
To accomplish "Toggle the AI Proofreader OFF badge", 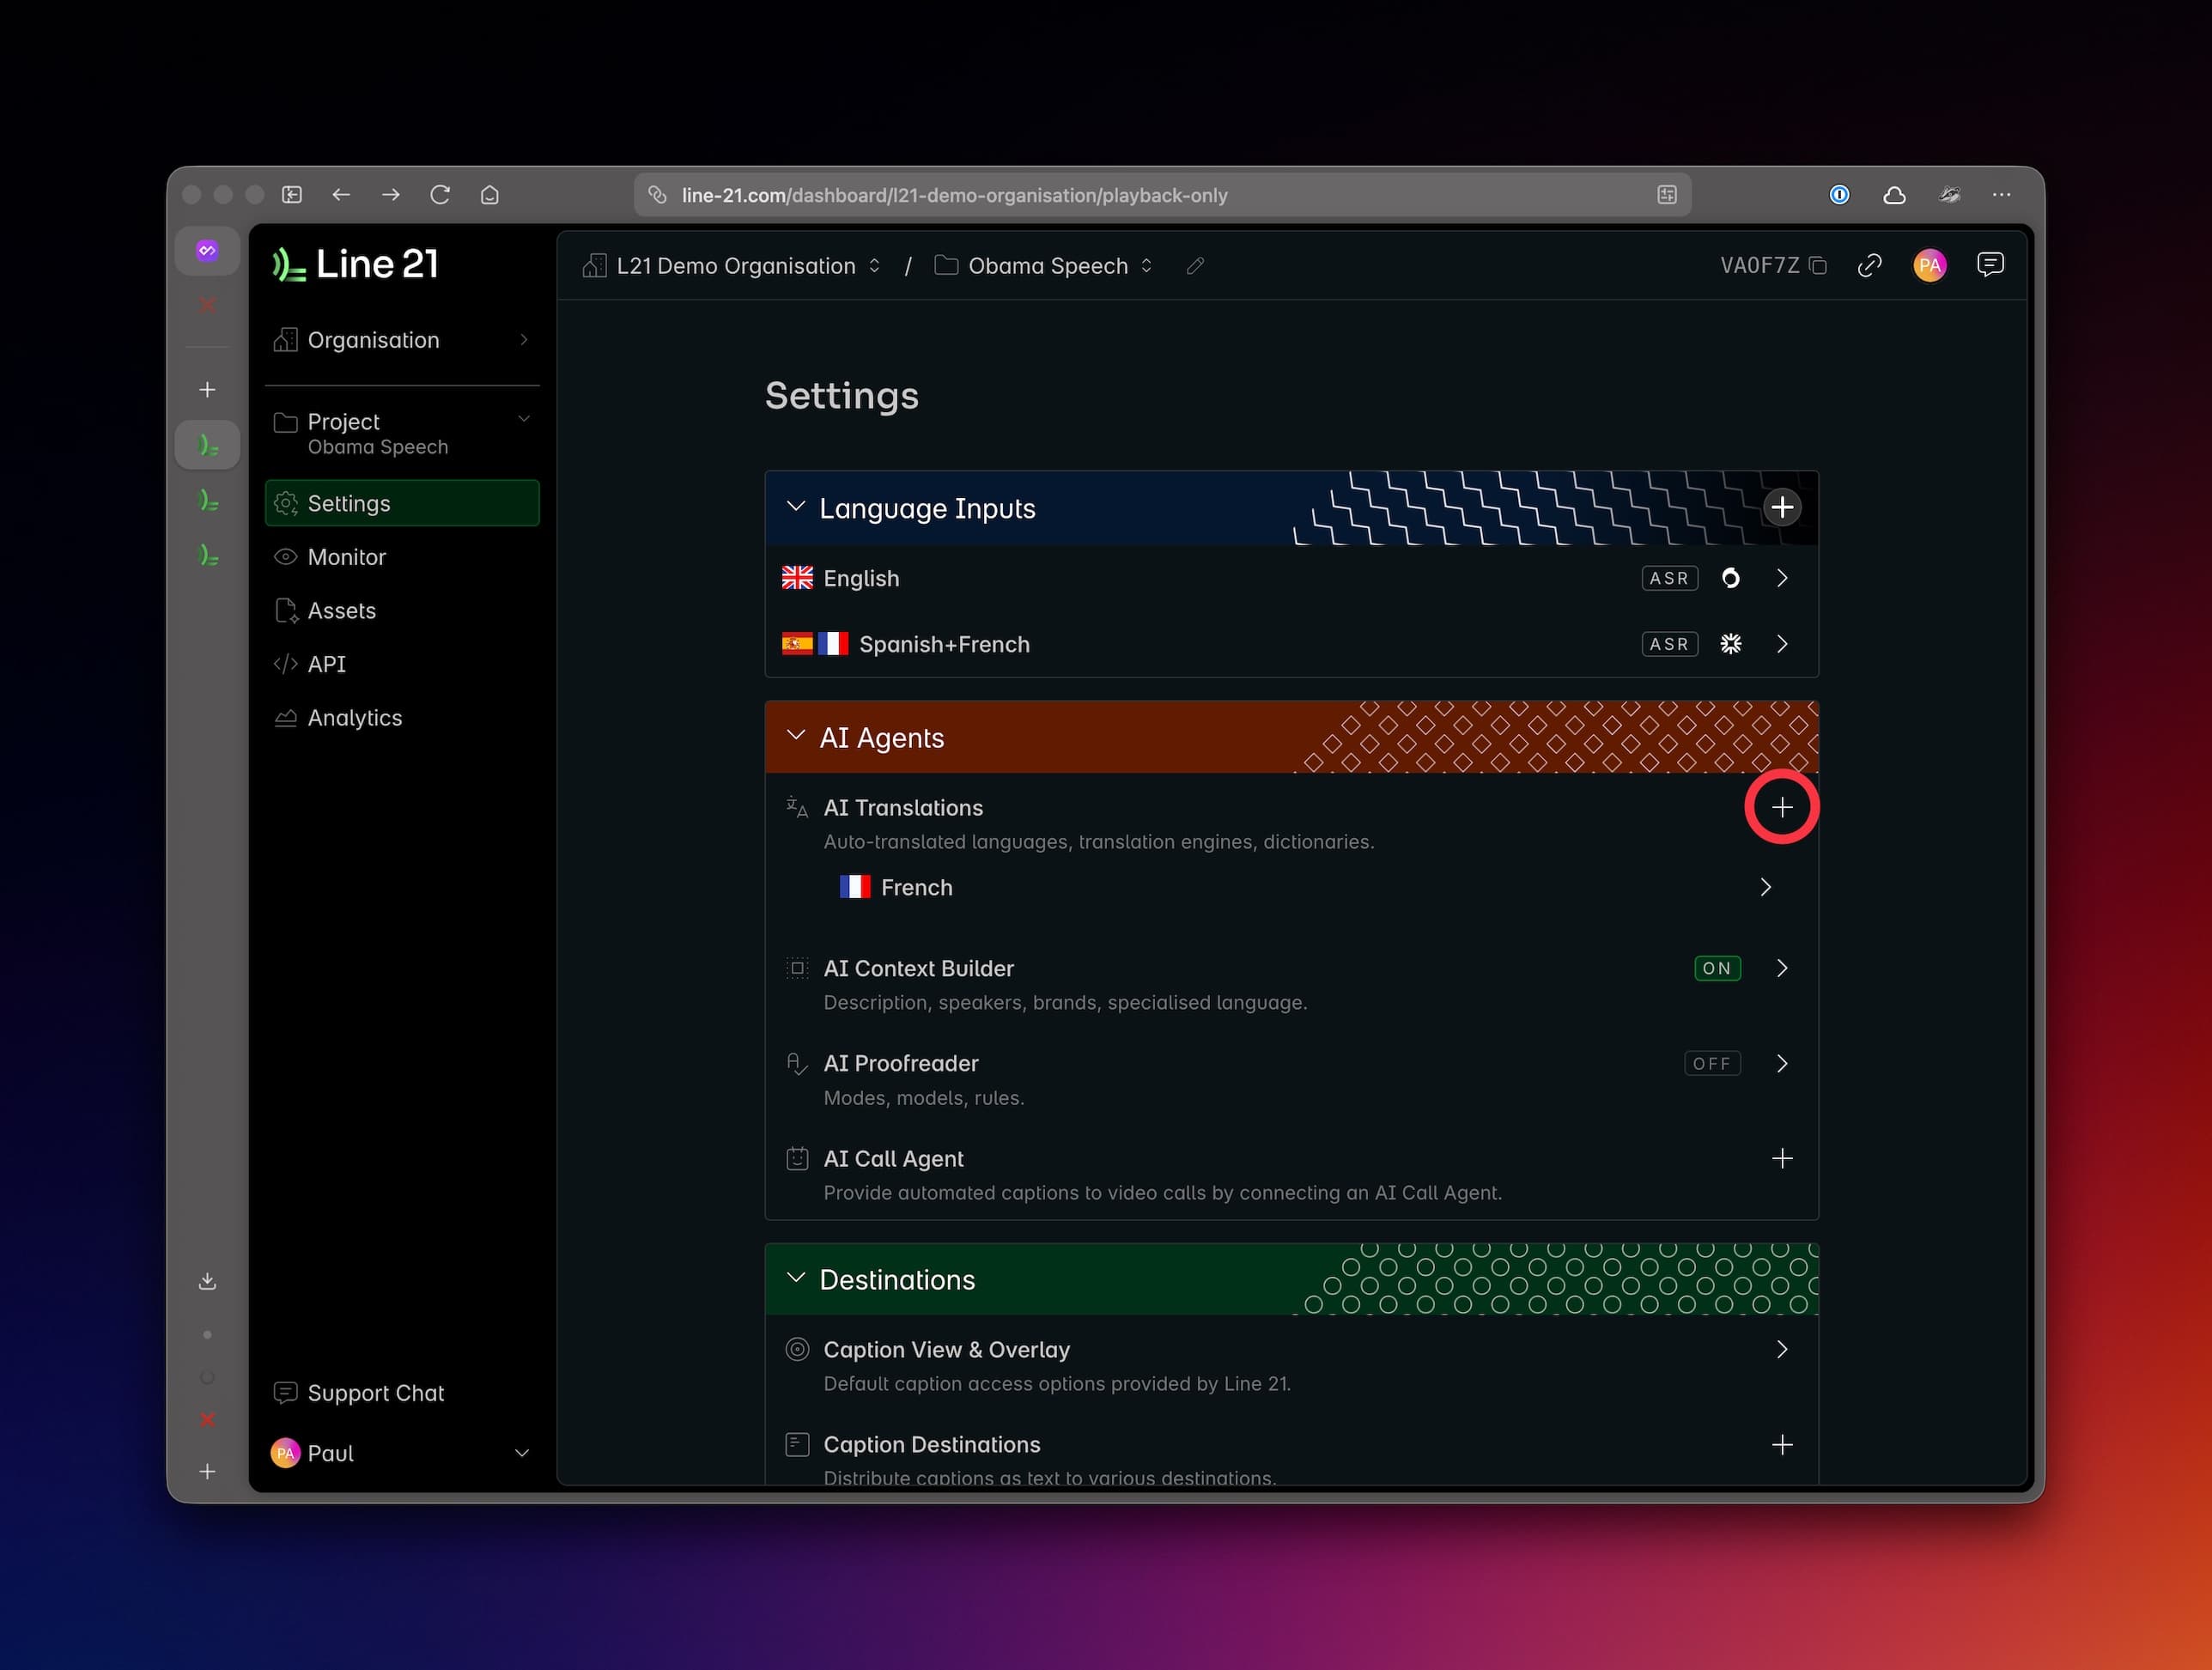I will point(1711,1063).
